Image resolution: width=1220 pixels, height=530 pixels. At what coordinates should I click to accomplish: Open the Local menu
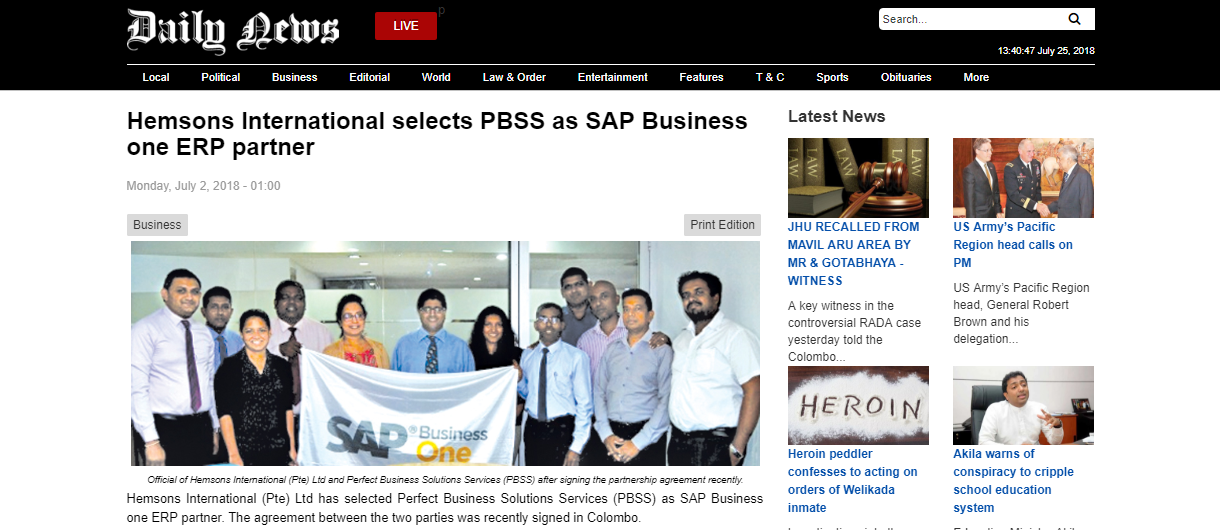(156, 77)
